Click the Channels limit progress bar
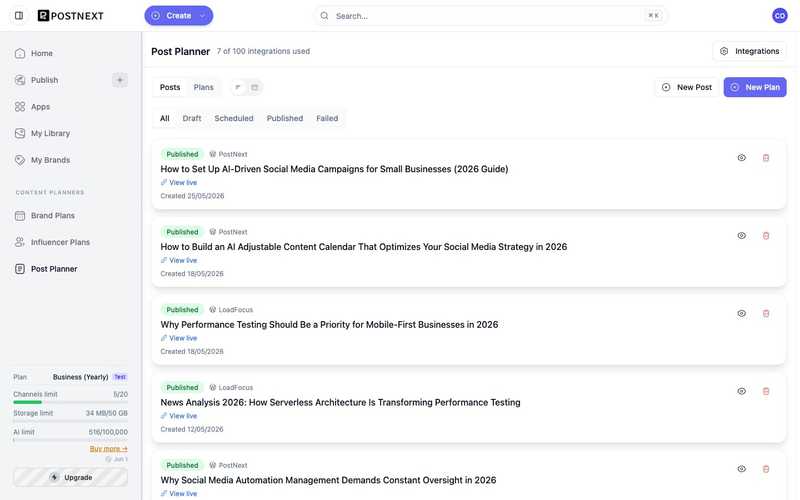The height and width of the screenshot is (500, 800). click(x=70, y=403)
